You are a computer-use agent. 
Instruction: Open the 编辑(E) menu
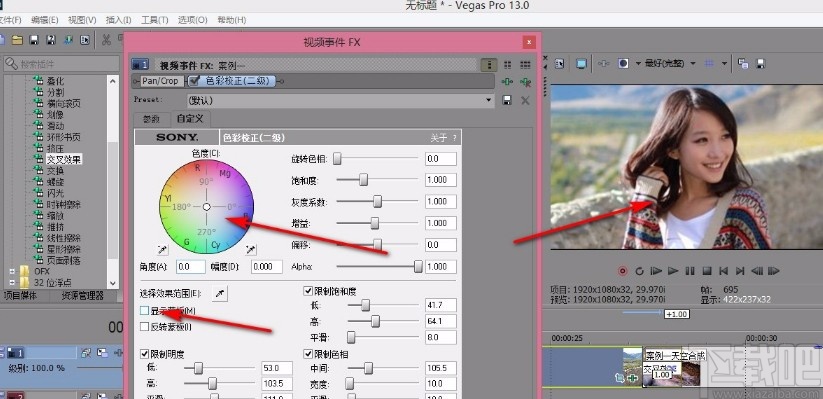[x=44, y=20]
